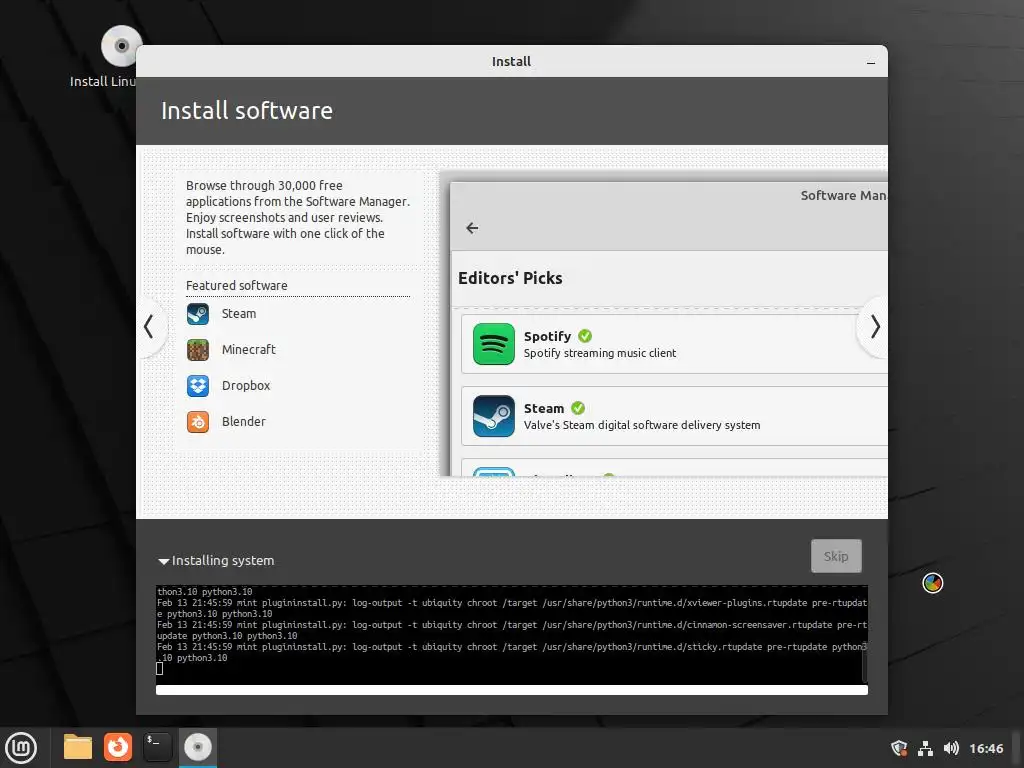The height and width of the screenshot is (768, 1024).
Task: Launch Firefox from the panel
Action: coord(118,747)
